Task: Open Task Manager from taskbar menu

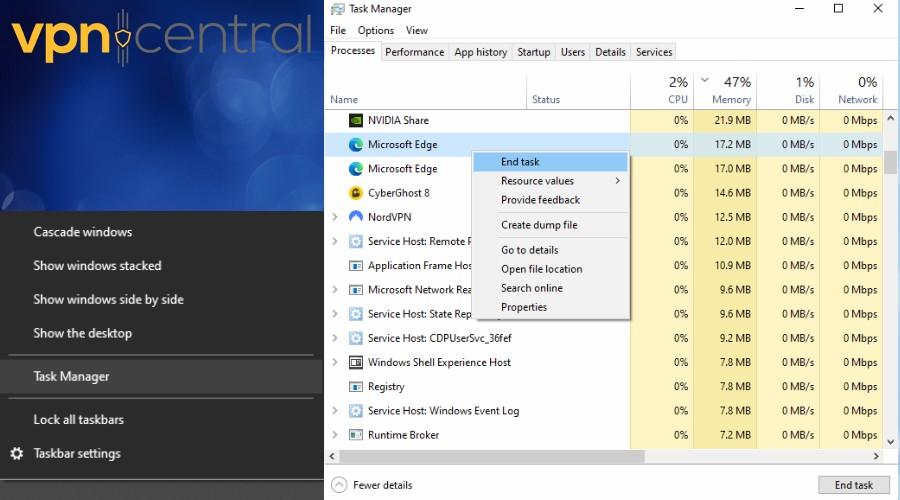Action: click(161, 377)
